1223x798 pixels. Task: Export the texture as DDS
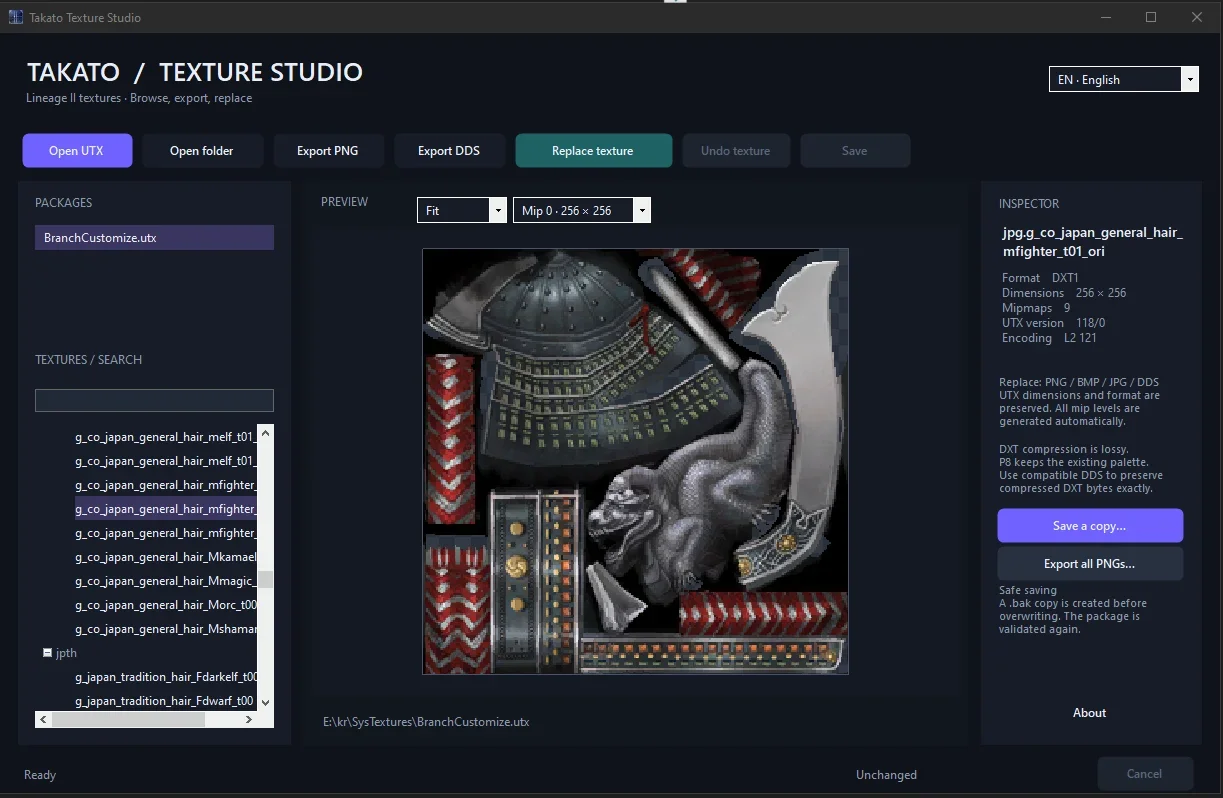[x=449, y=151]
